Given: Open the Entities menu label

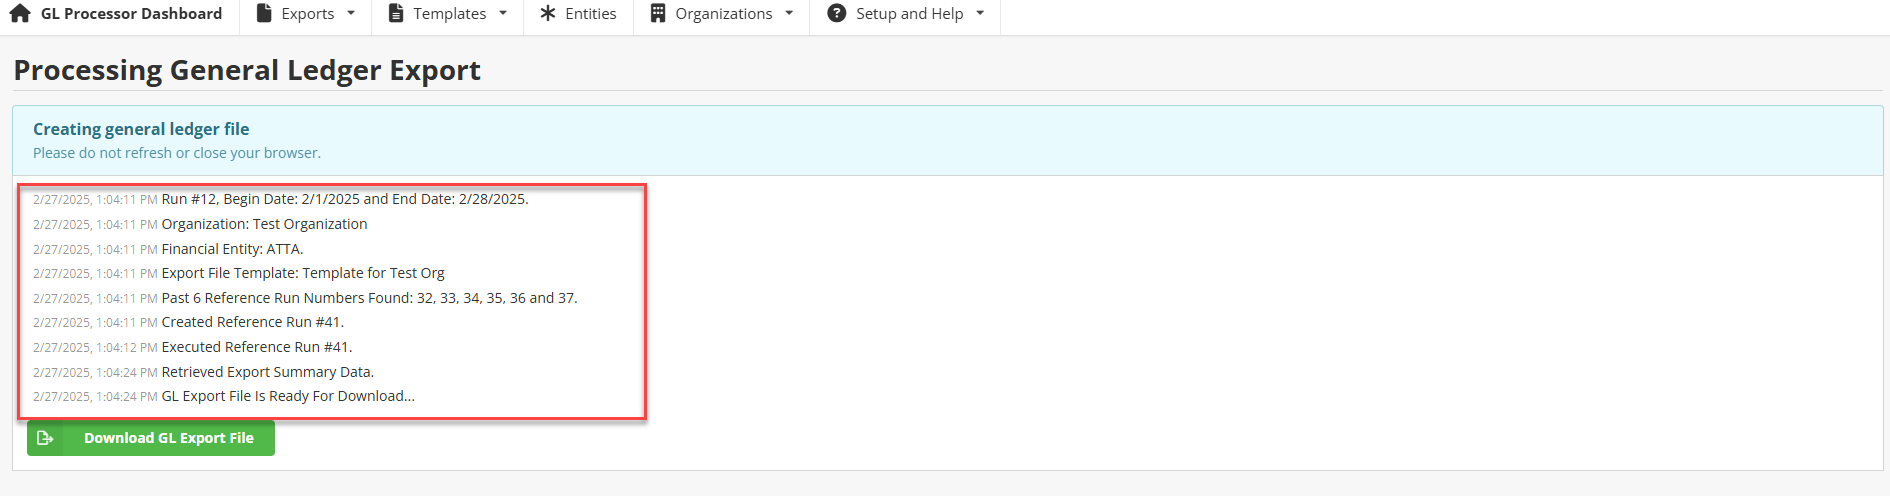Looking at the screenshot, I should click(590, 14).
